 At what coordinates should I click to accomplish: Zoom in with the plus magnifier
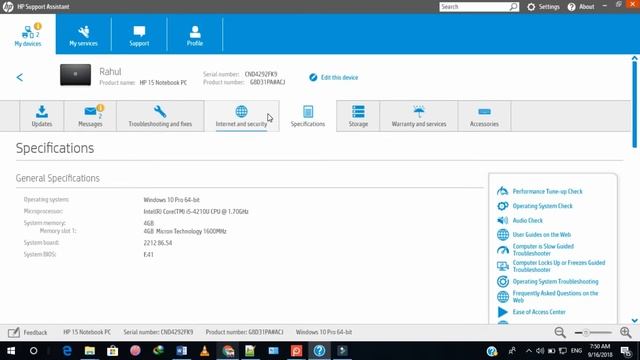(626, 332)
